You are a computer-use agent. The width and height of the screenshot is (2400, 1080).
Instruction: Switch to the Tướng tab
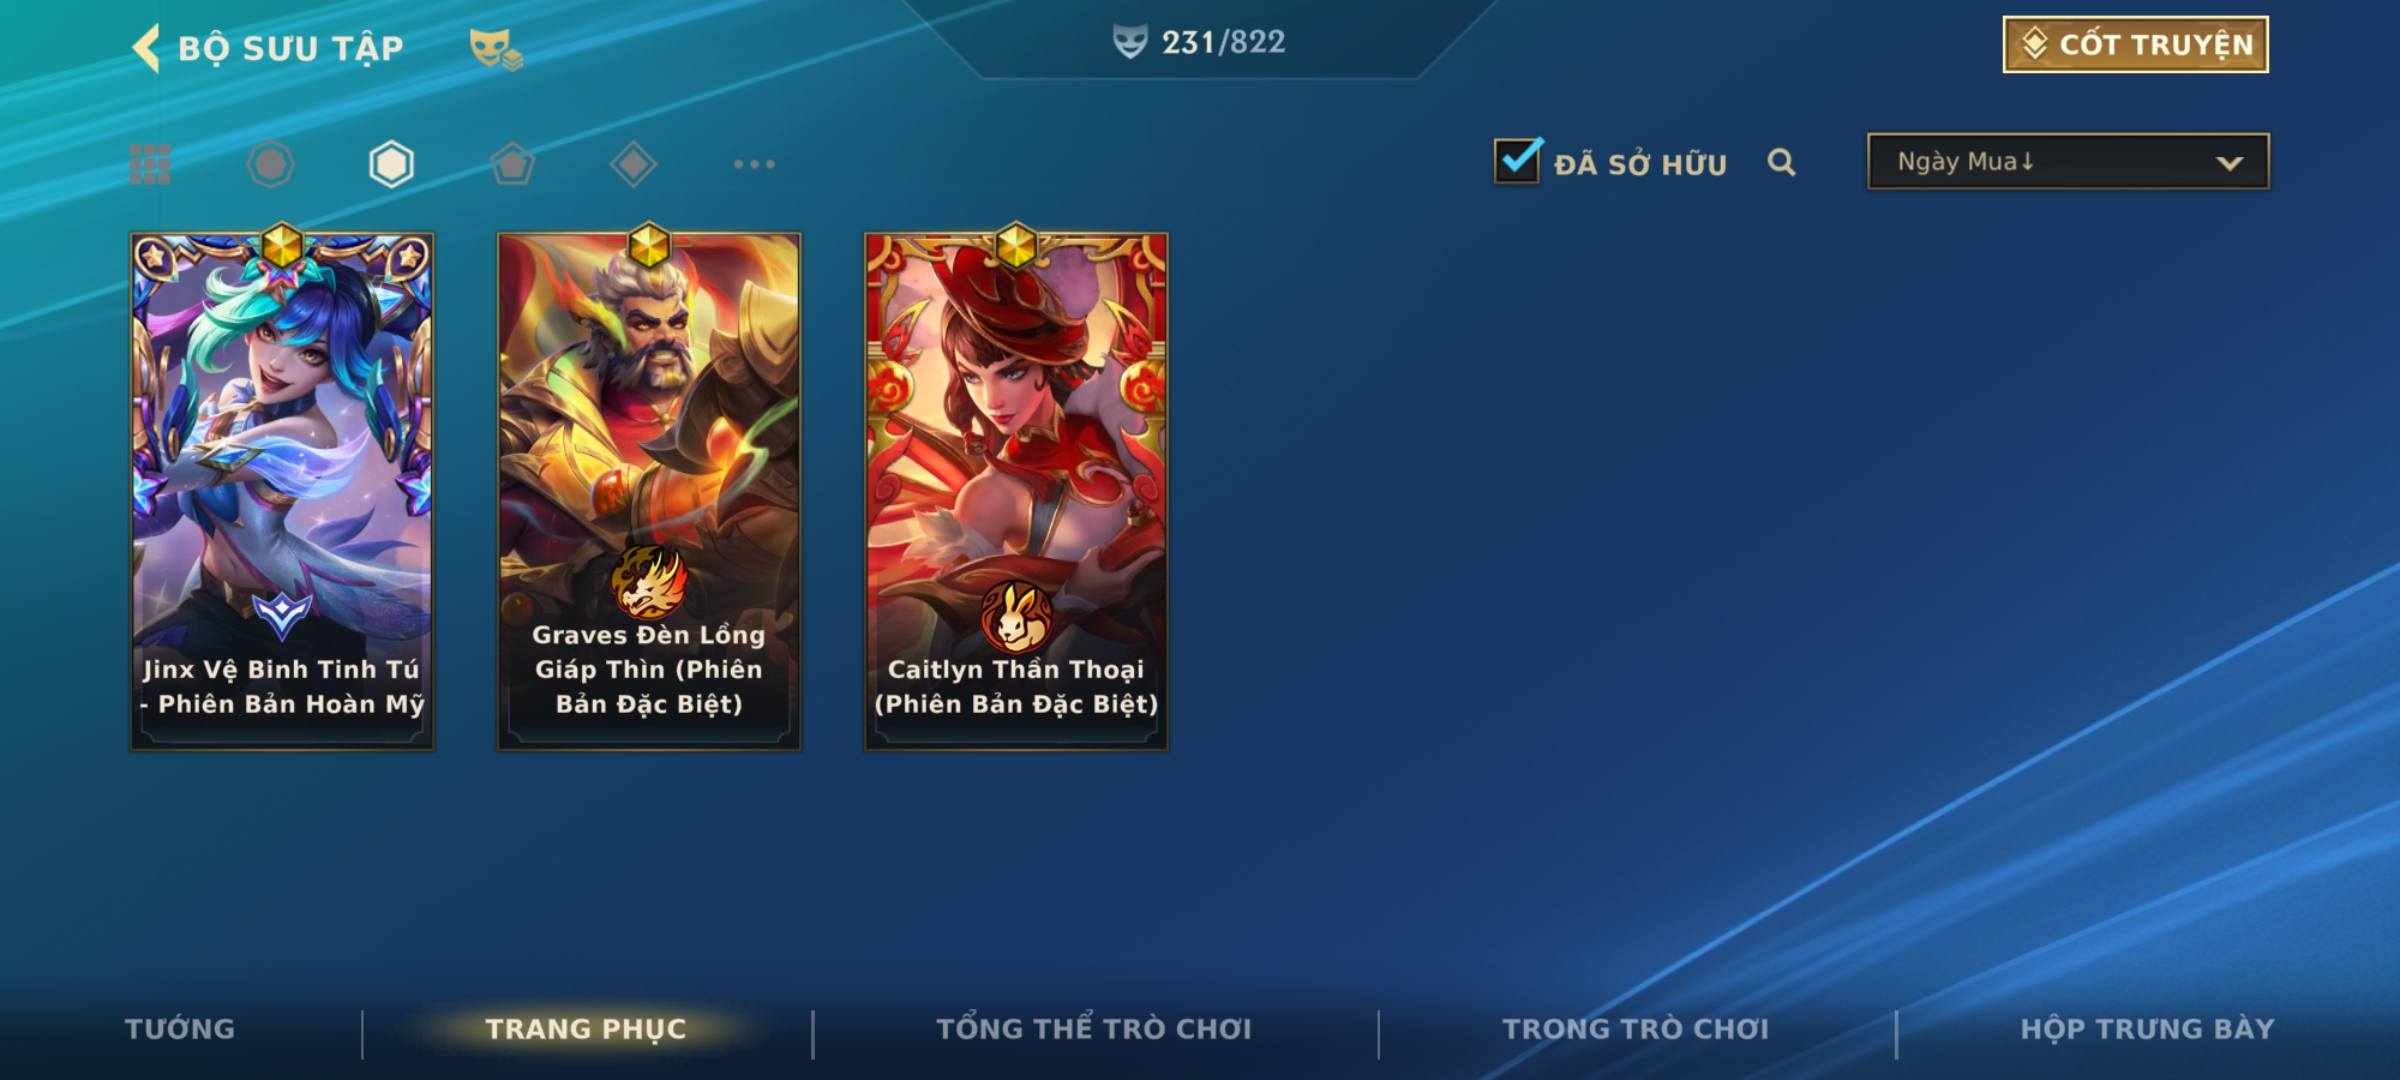[180, 1029]
